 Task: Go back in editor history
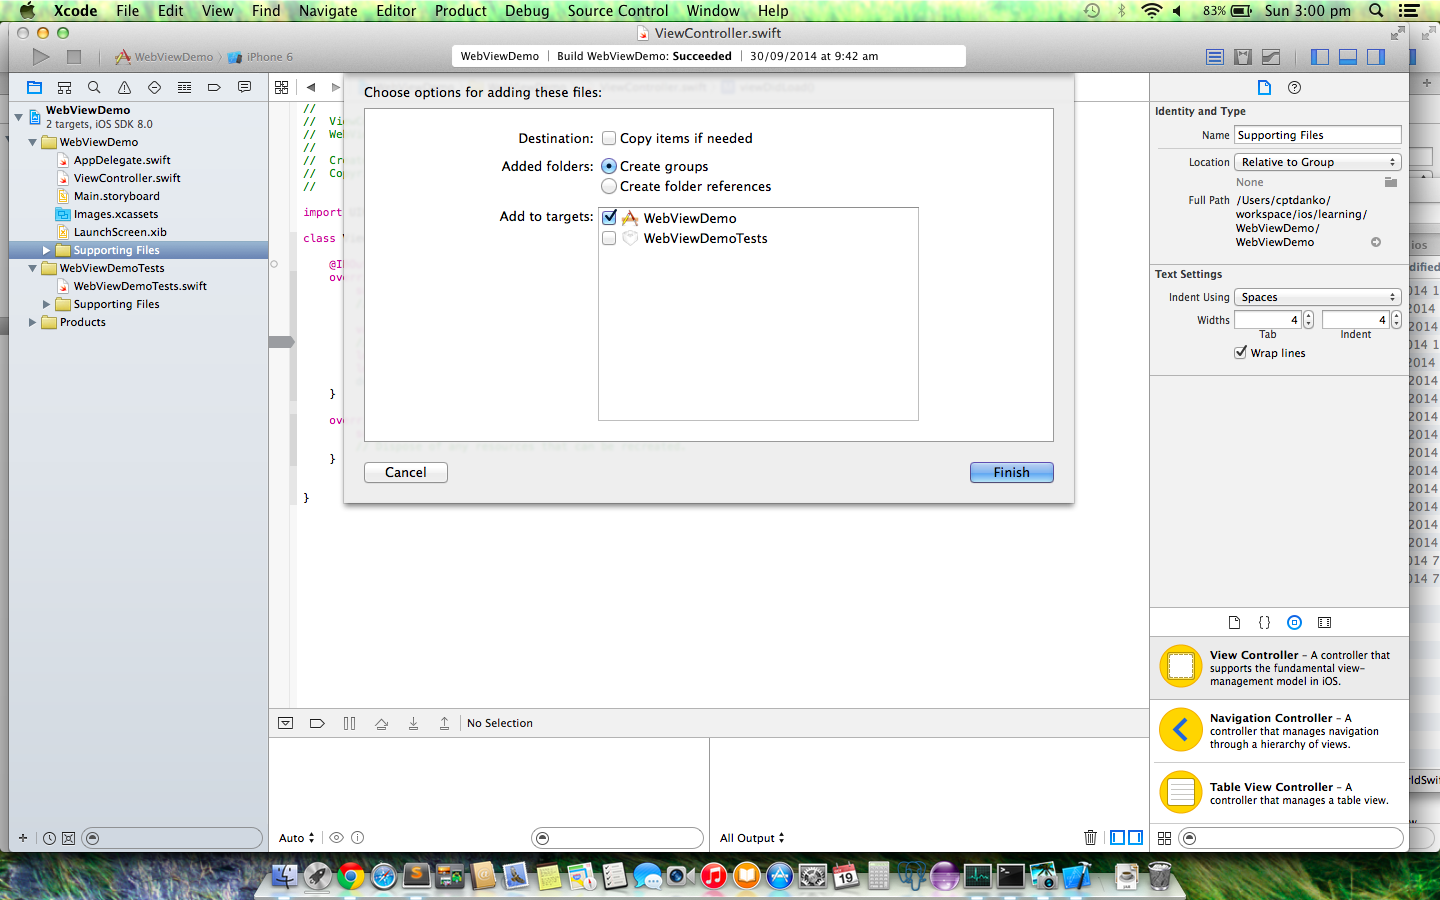coord(311,87)
